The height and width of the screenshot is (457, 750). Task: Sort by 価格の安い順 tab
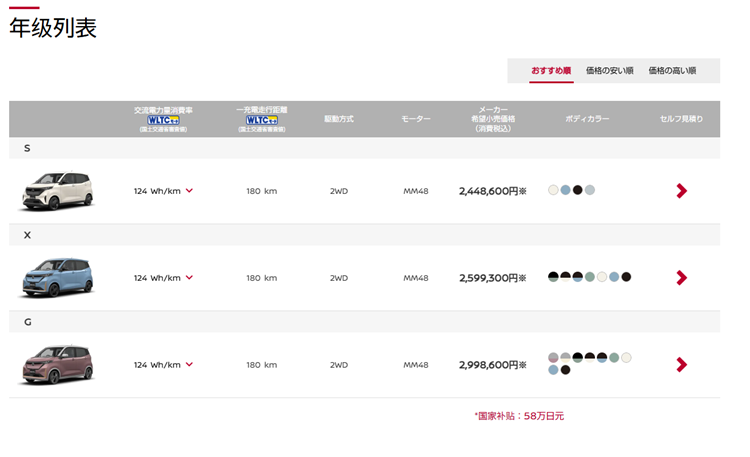click(609, 71)
